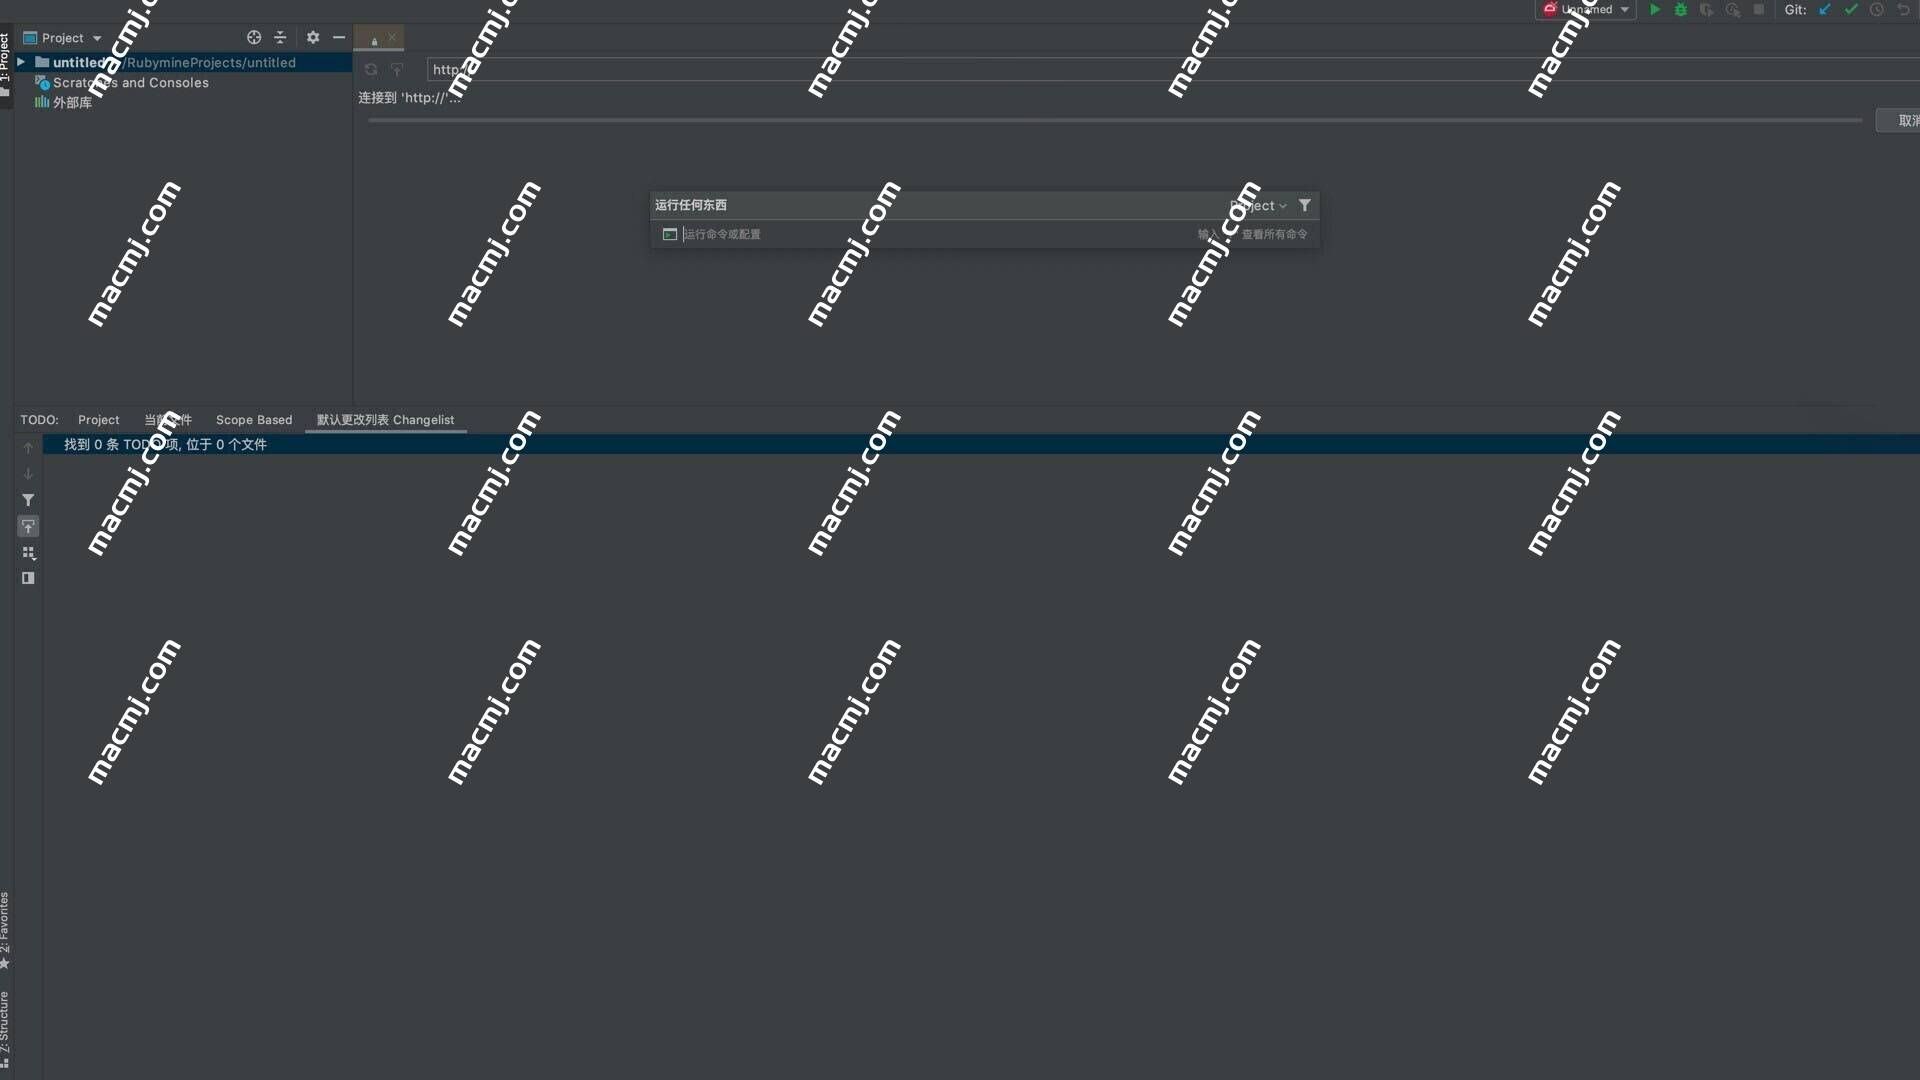This screenshot has height=1080, width=1920.
Task: Click '查看所有命令' view all commands button
Action: pyautogui.click(x=1273, y=233)
